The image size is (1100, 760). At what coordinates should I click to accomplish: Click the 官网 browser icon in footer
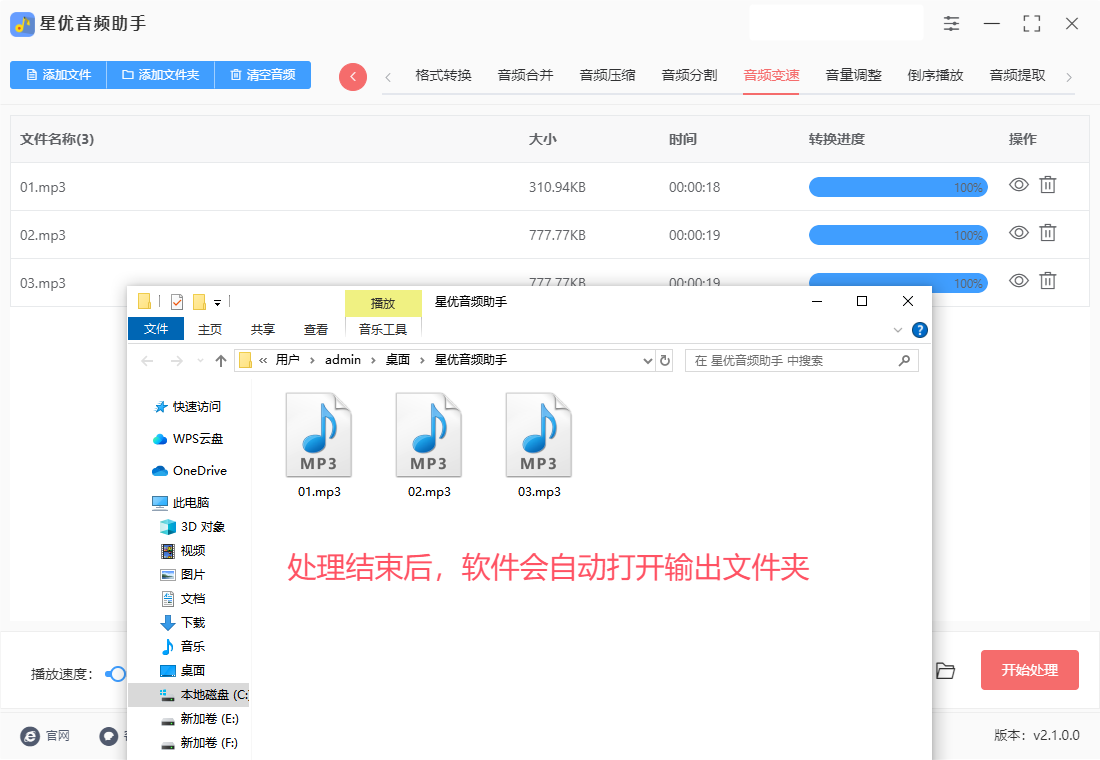(30, 735)
